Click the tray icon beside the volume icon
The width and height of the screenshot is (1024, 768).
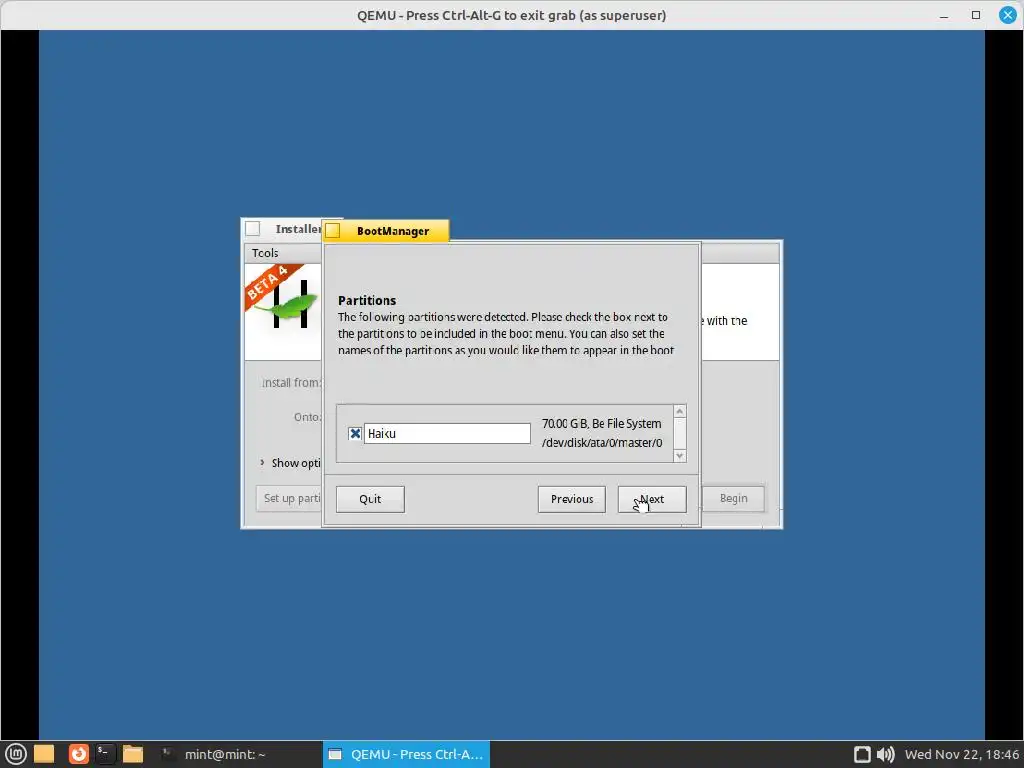[x=862, y=754]
